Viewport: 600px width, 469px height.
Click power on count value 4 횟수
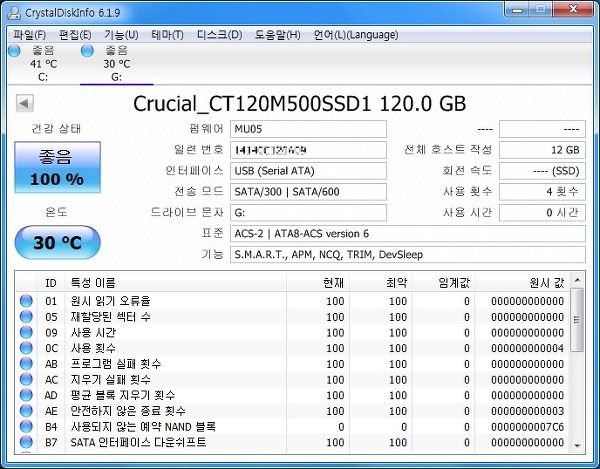(542, 192)
